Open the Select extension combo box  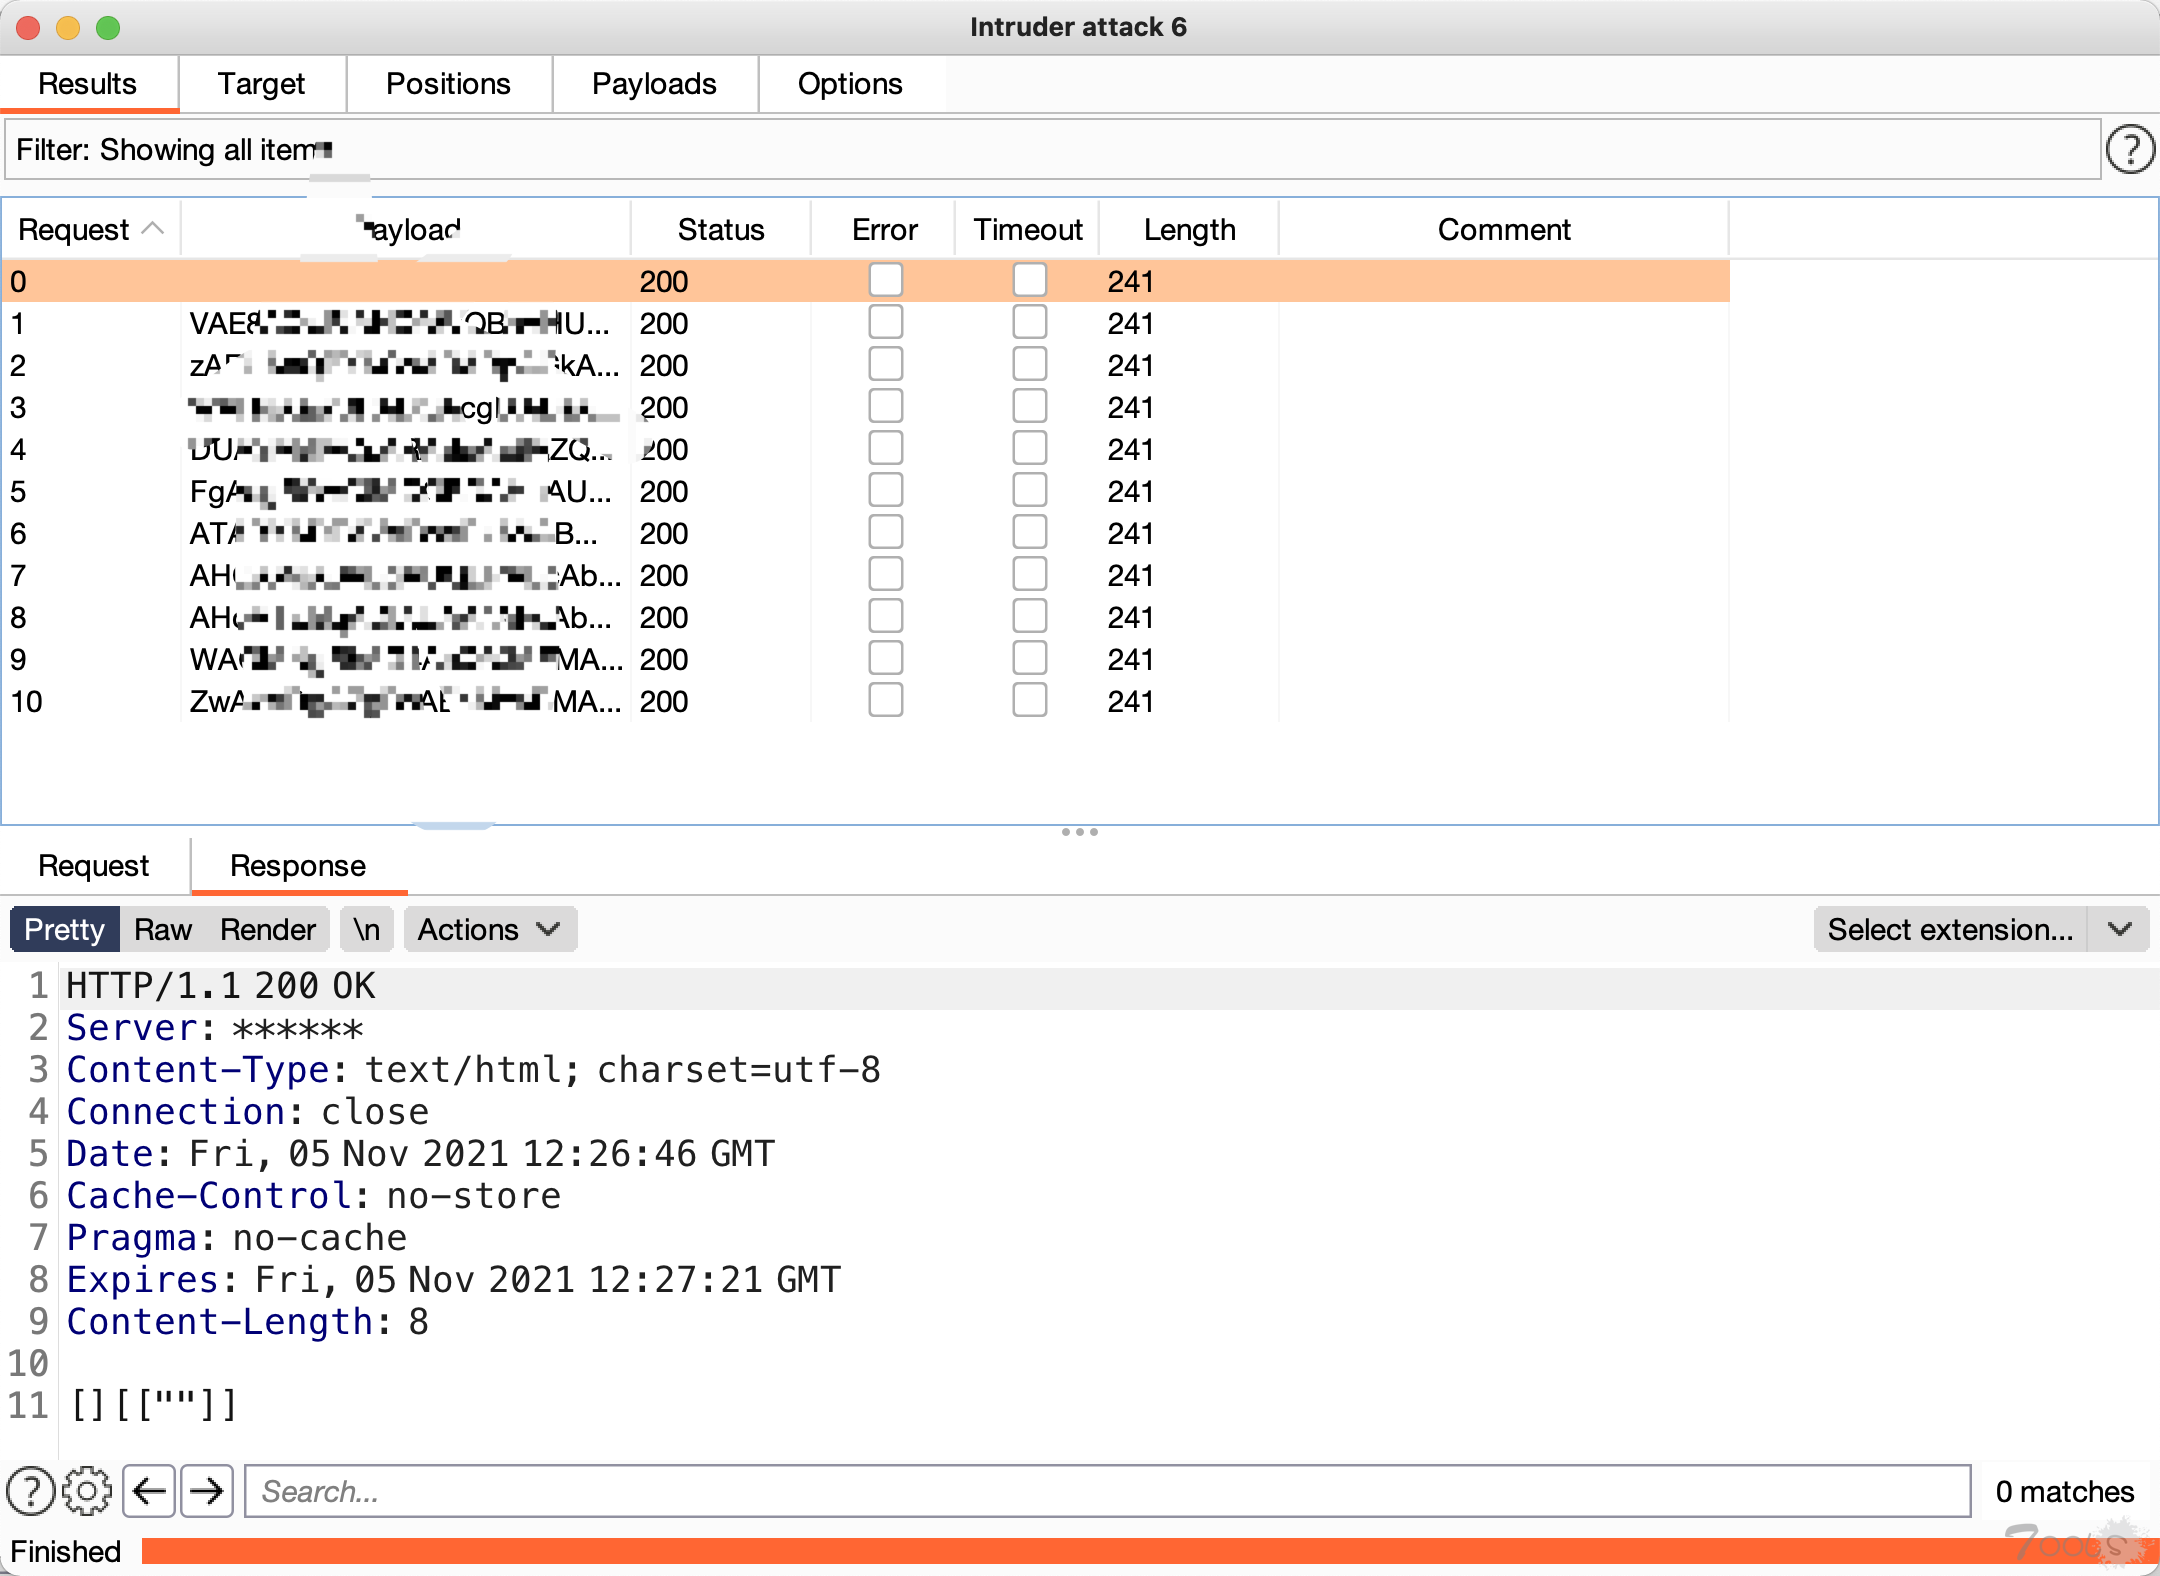tap(1950, 929)
